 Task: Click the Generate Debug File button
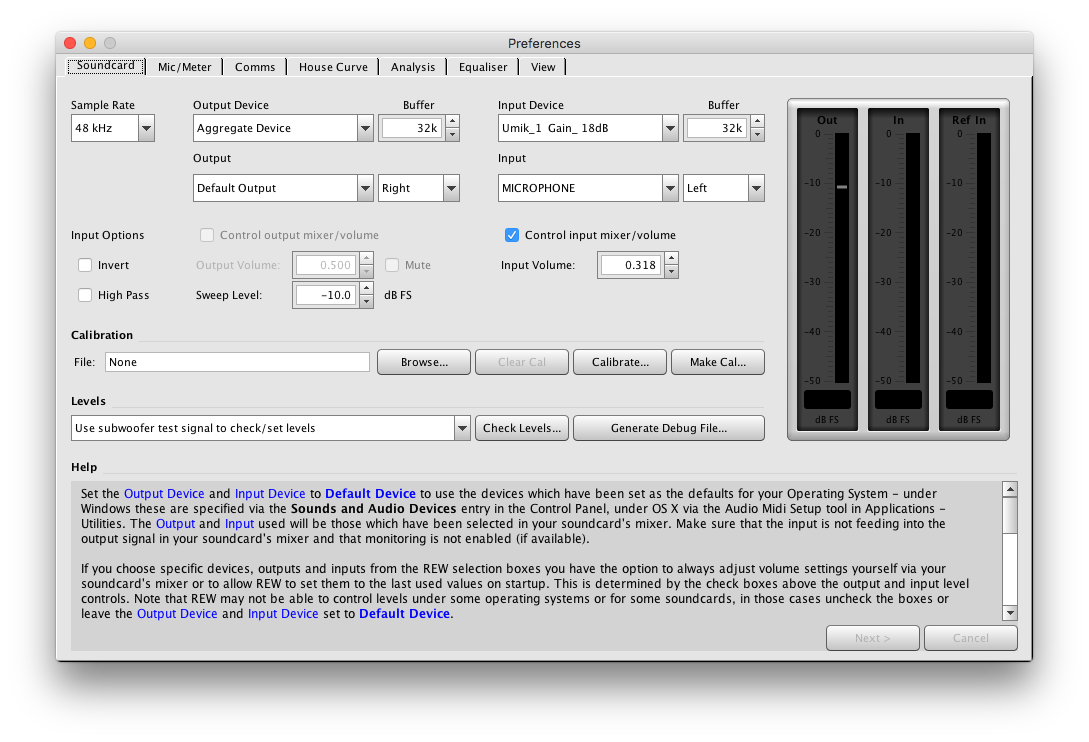668,427
